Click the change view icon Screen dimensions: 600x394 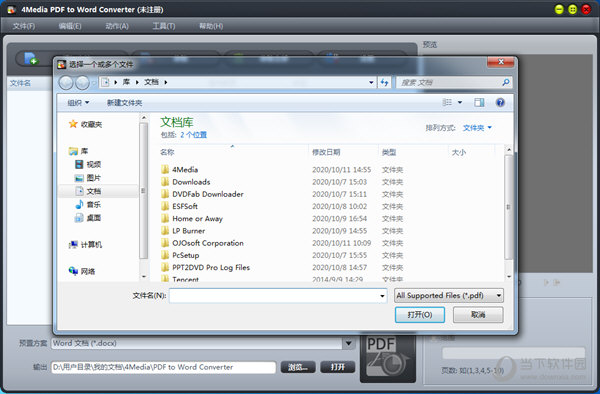point(447,103)
